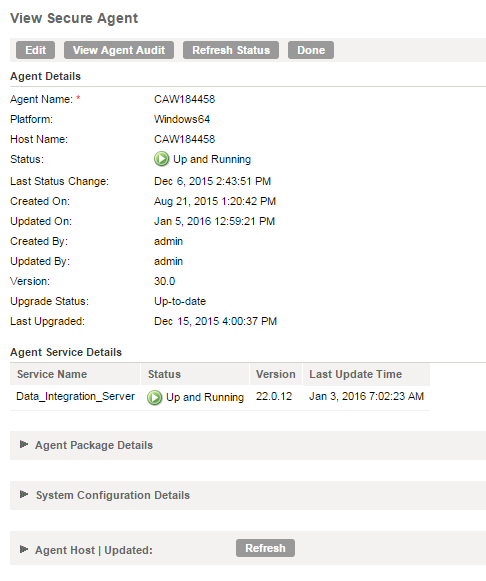
Task: Expand the Agent Package Details section
Action: (94, 445)
